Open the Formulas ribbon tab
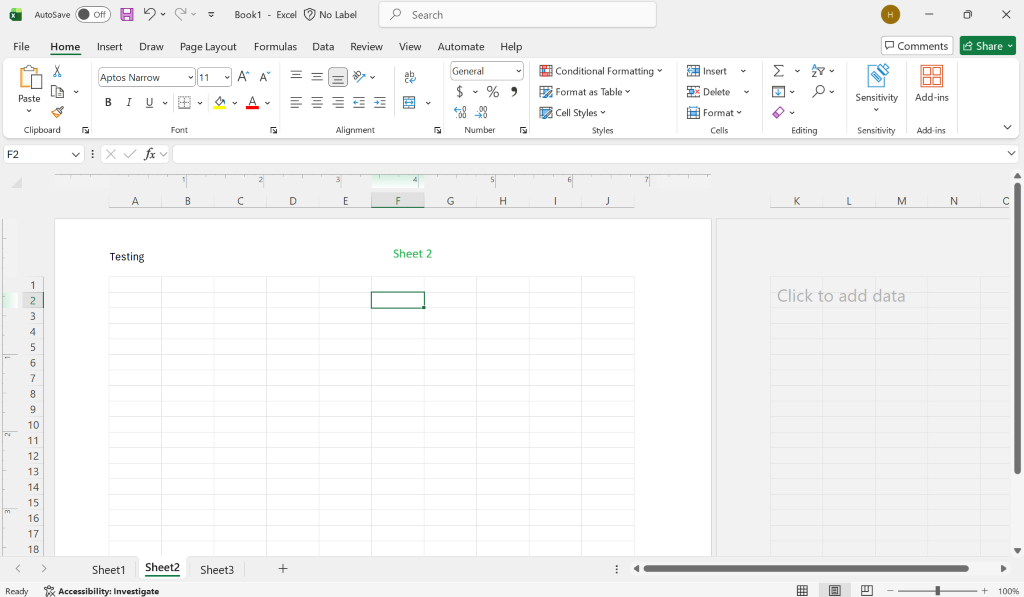This screenshot has width=1024, height=597. pyautogui.click(x=275, y=46)
